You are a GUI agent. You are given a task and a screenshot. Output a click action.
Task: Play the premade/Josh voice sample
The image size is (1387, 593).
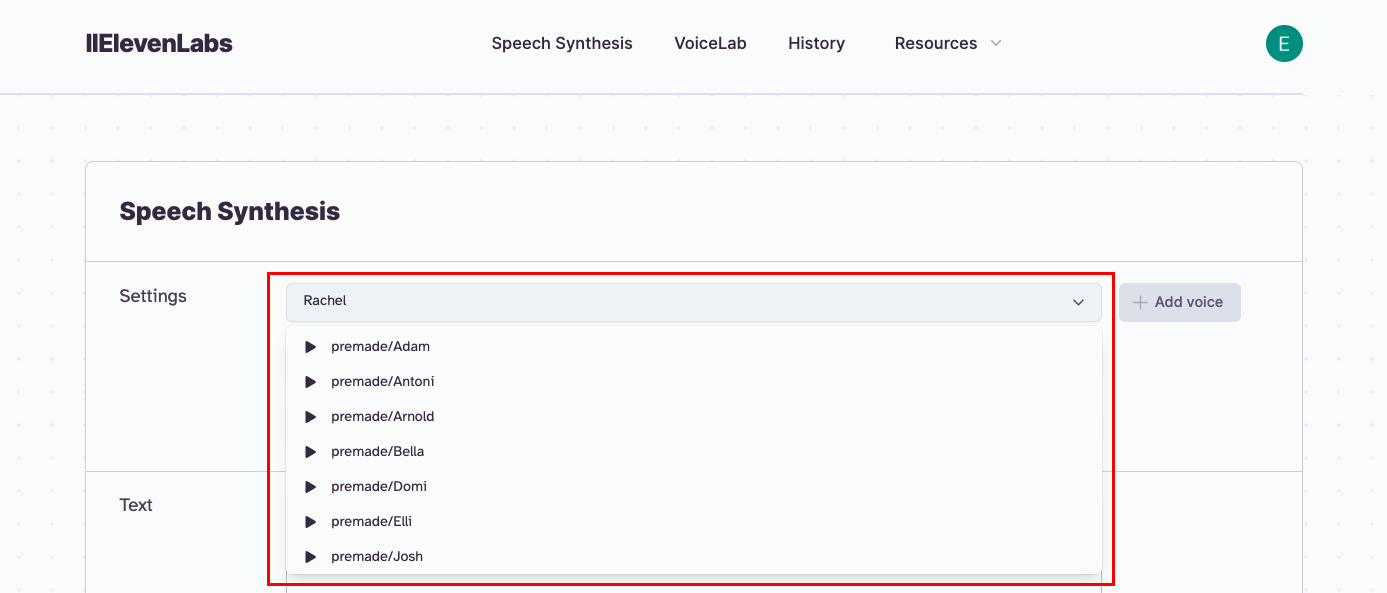point(310,557)
